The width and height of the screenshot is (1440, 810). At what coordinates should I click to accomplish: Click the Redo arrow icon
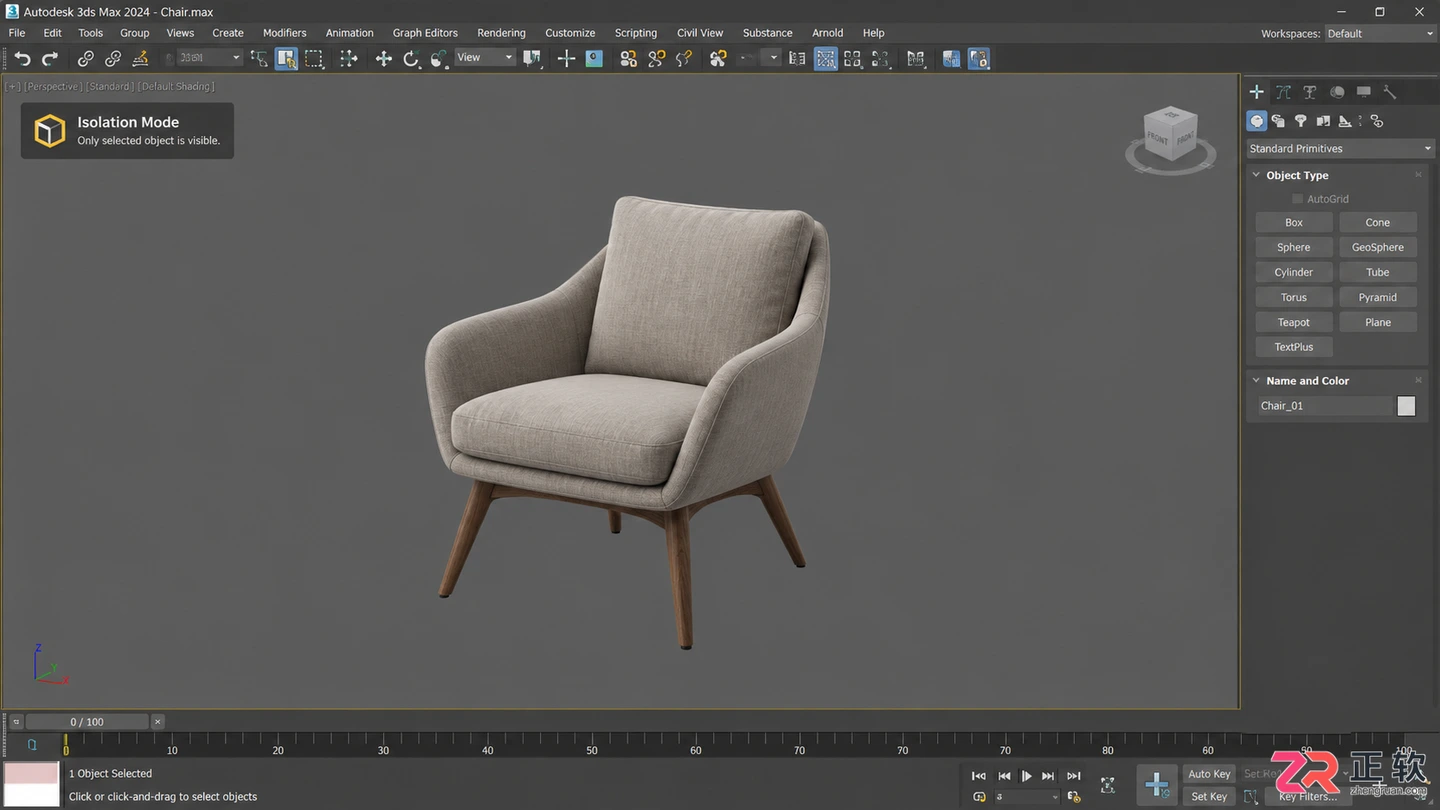click(x=50, y=59)
